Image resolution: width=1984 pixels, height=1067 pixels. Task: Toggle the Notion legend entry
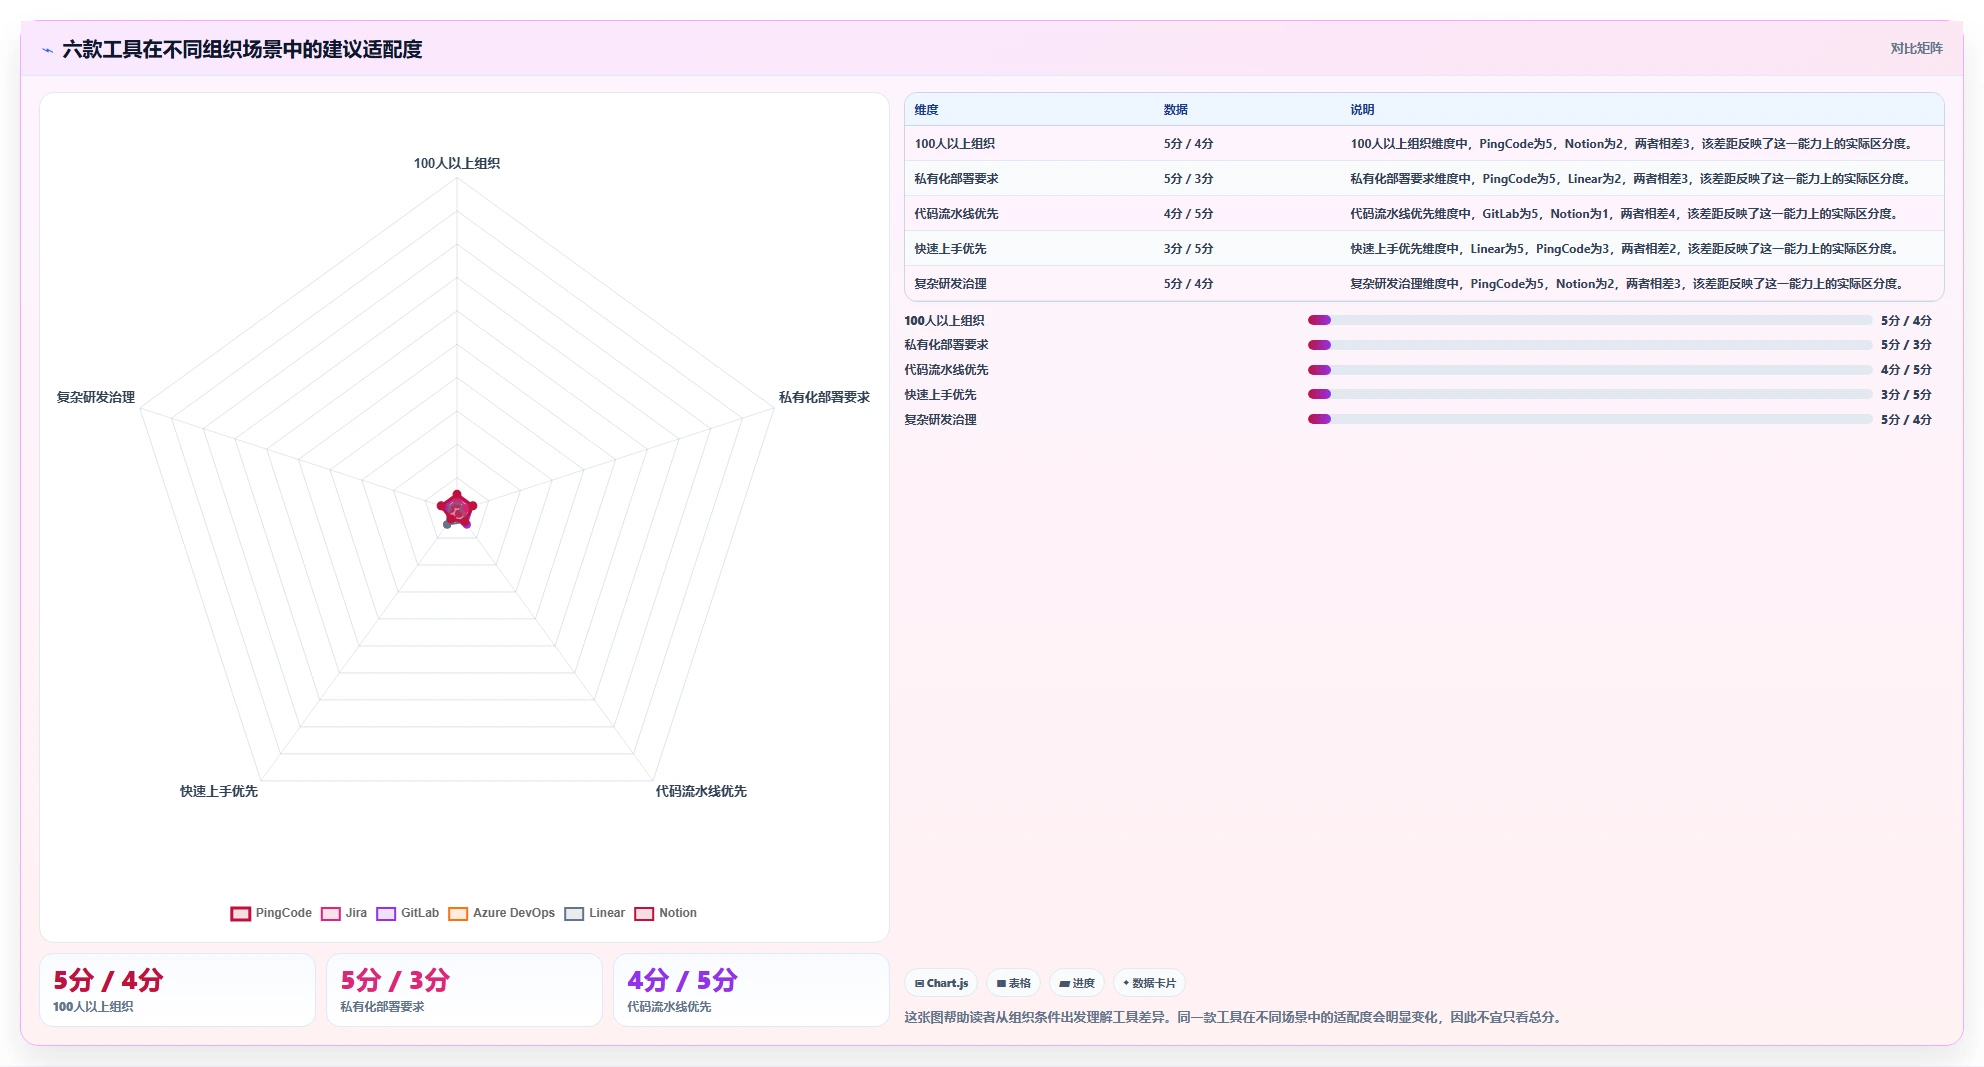pyautogui.click(x=665, y=913)
